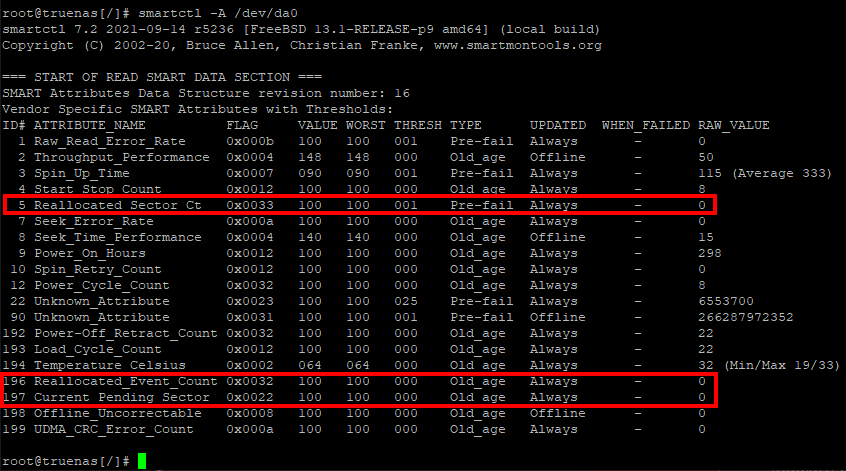
Task: Click the Seek_Error_Rate attribute name
Action: click(94, 221)
